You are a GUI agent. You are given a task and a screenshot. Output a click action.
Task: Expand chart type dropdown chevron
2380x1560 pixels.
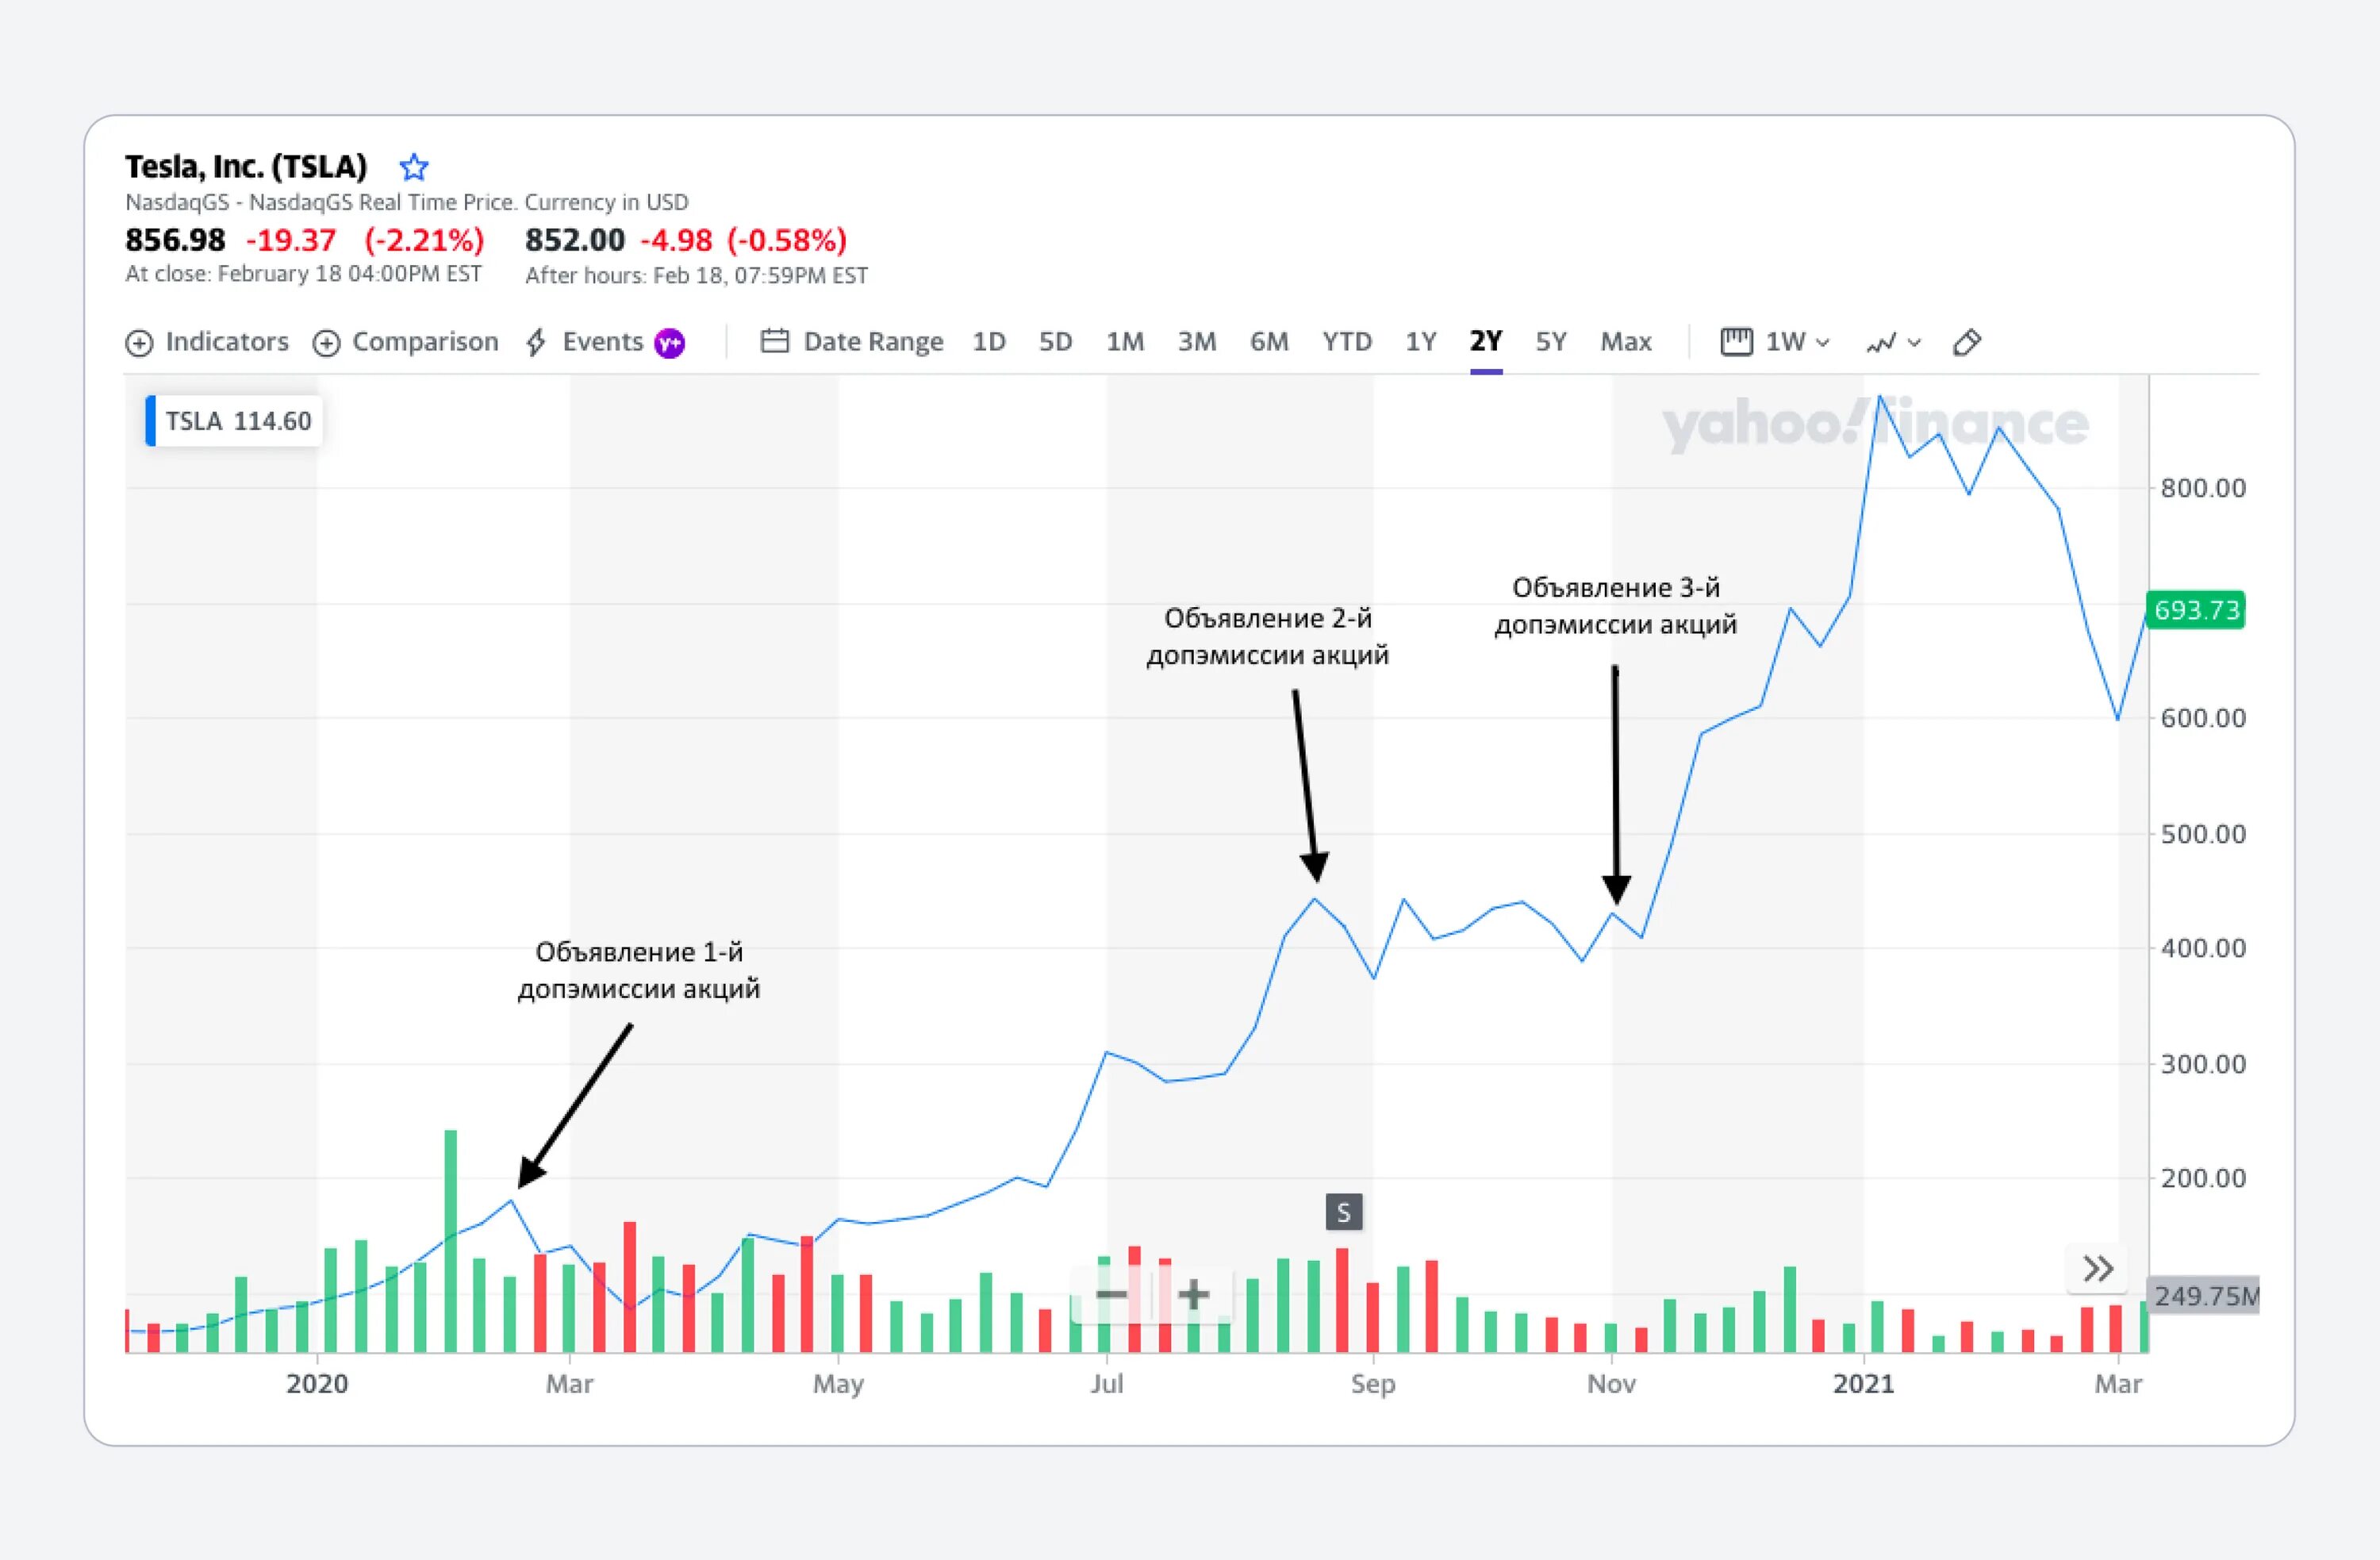click(1914, 343)
